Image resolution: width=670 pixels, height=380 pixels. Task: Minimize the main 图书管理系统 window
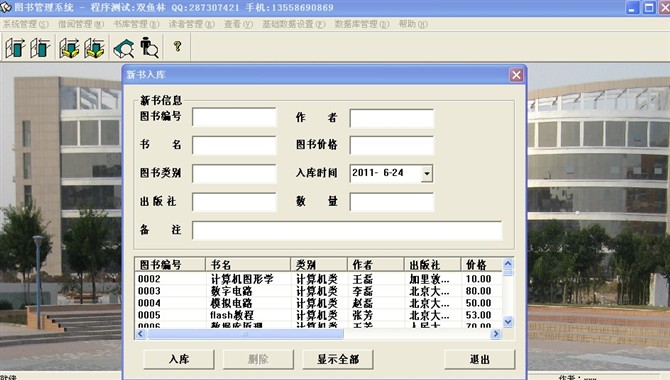632,7
